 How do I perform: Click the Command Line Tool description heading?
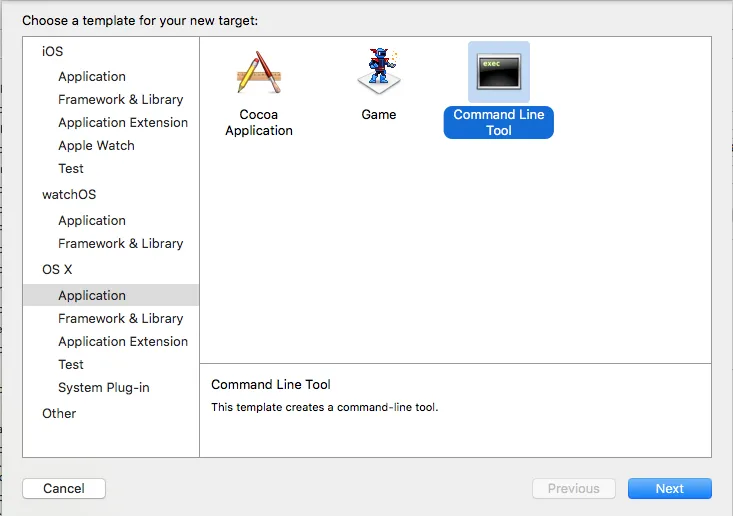[x=271, y=384]
